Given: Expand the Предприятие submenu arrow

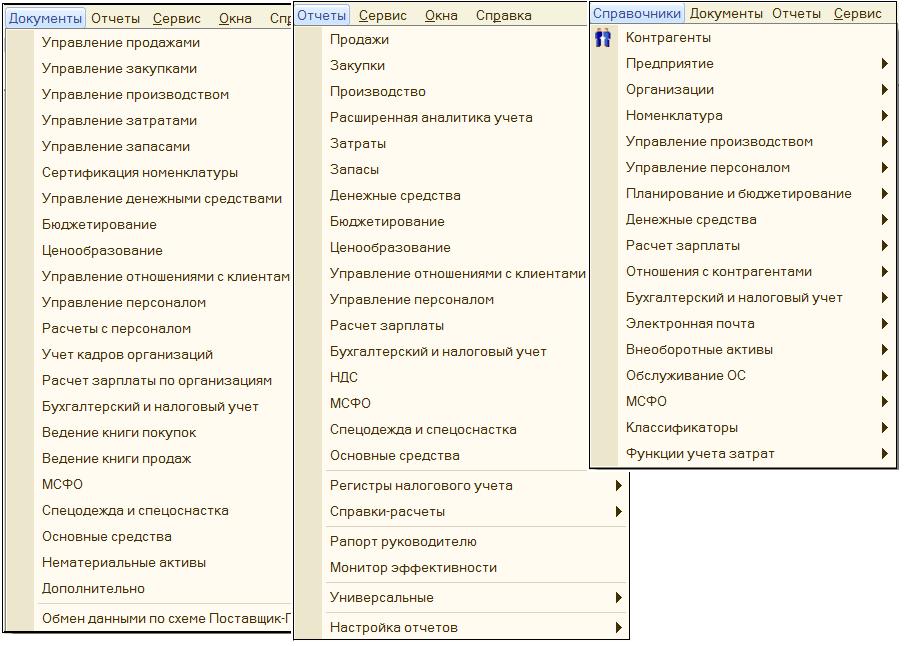Looking at the screenshot, I should (x=885, y=64).
